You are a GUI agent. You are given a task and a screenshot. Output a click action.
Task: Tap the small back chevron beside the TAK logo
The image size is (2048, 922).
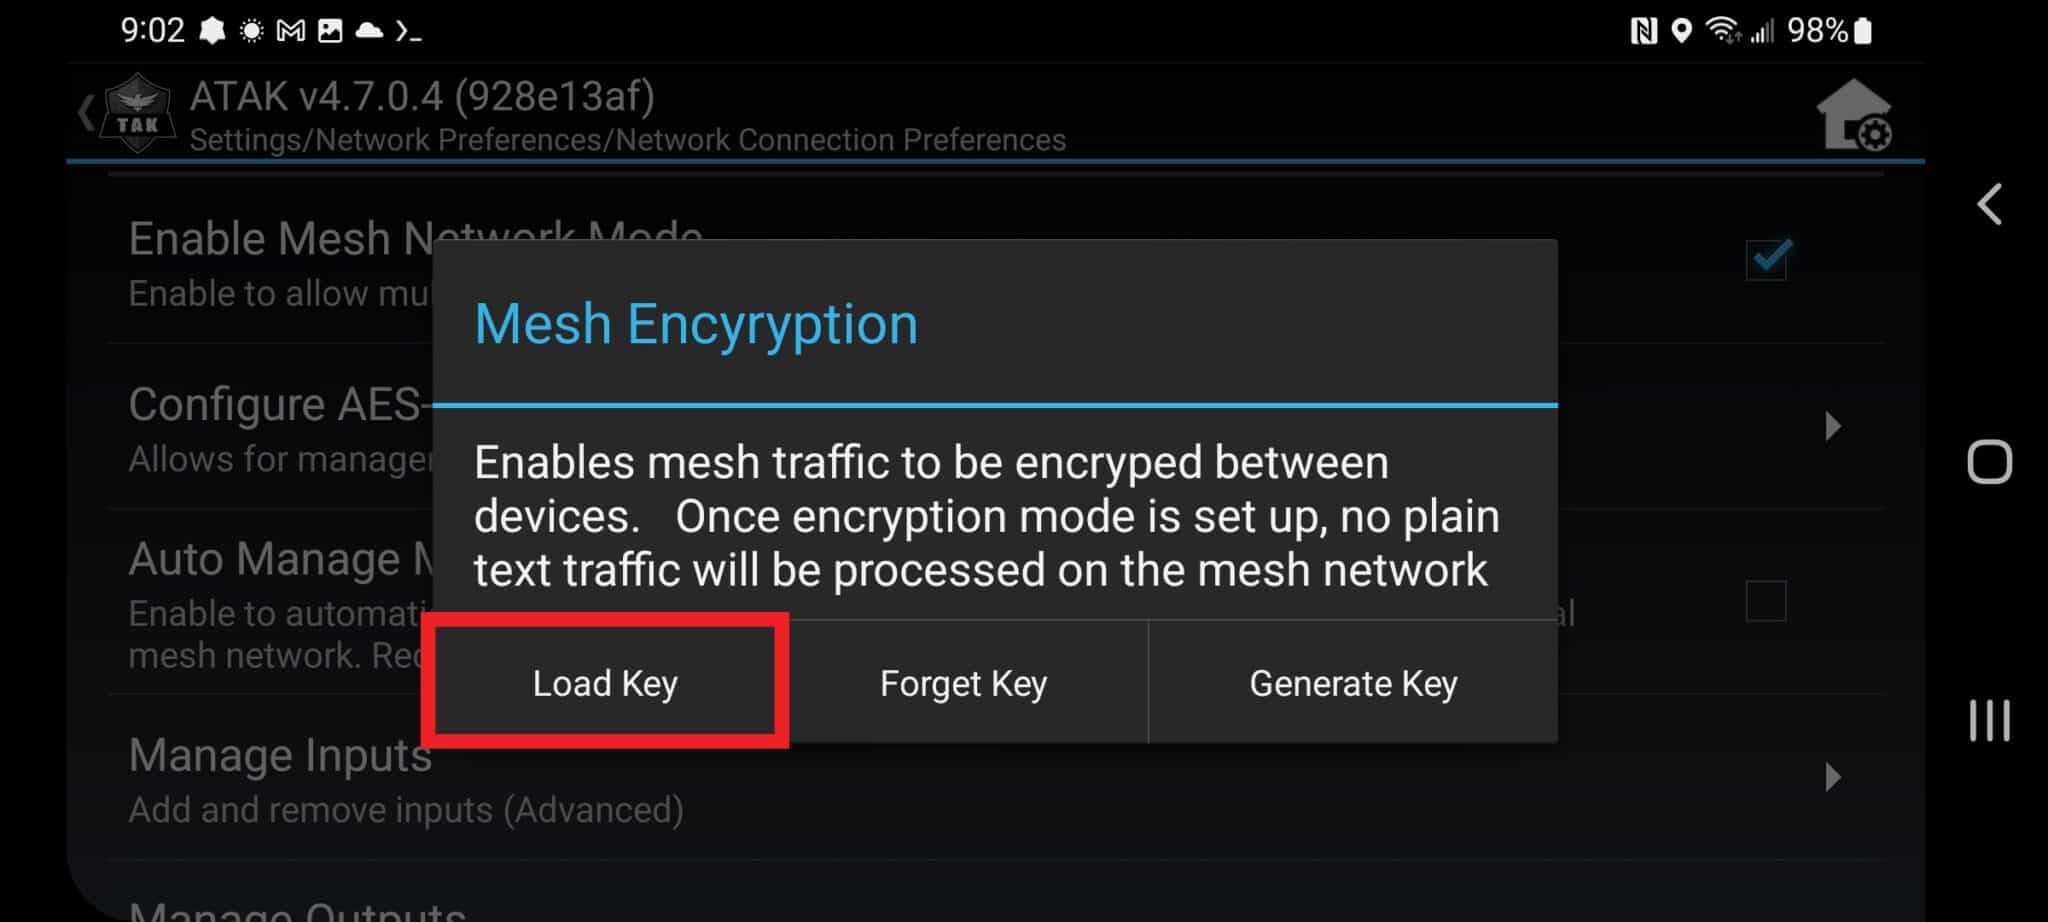click(86, 112)
